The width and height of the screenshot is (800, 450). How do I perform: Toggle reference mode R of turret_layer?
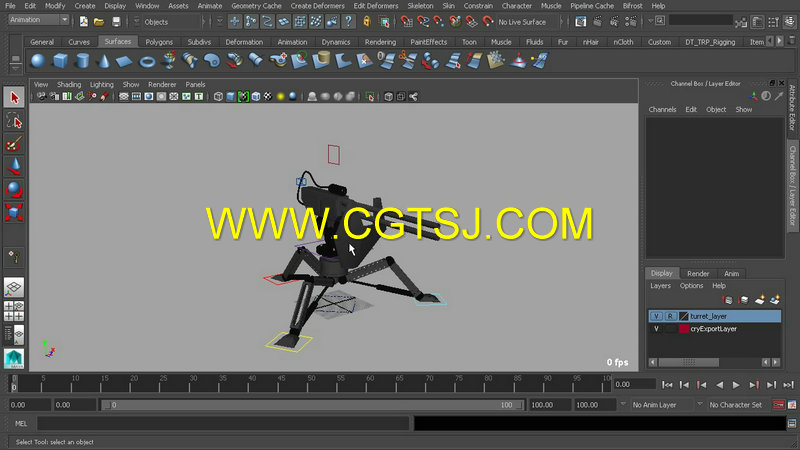tap(670, 316)
